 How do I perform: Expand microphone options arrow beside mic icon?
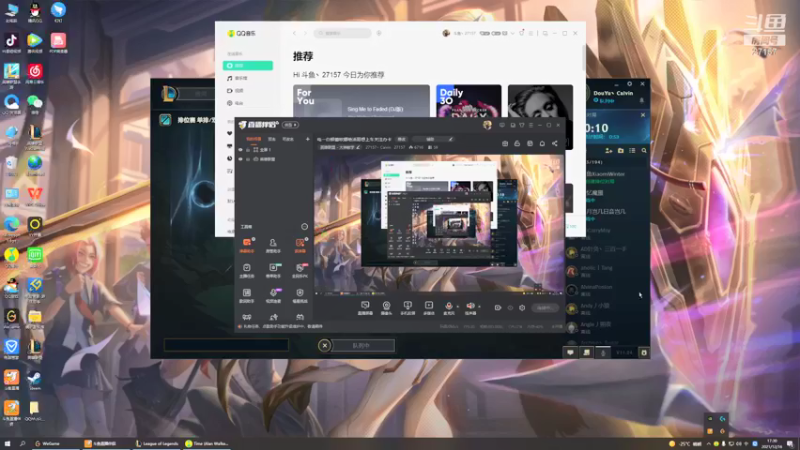(x=457, y=307)
